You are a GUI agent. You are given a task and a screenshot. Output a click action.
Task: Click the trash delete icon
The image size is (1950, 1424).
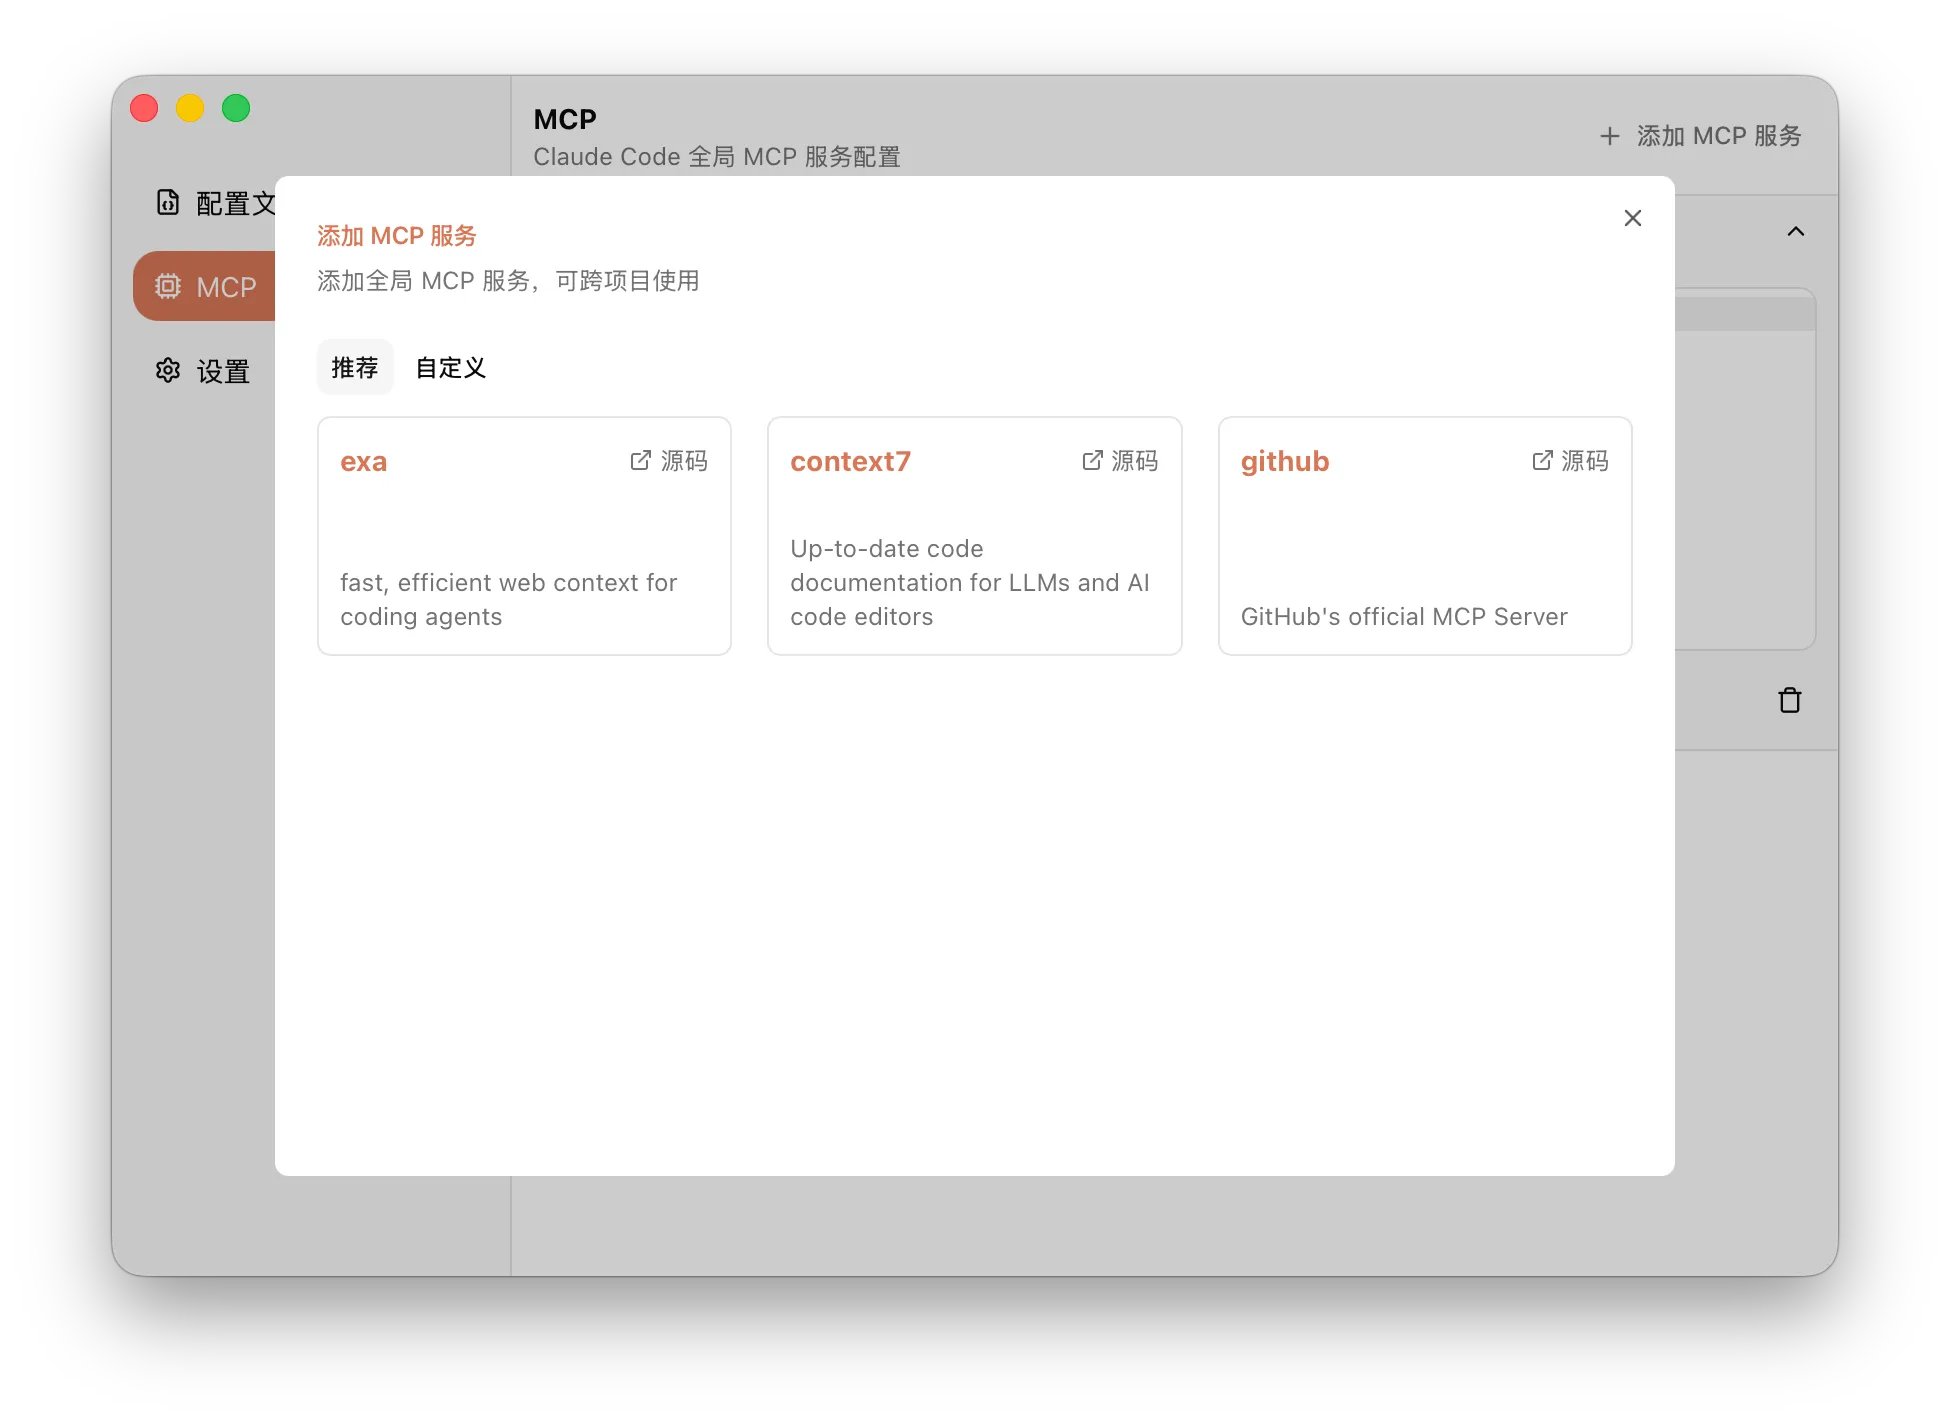click(x=1789, y=700)
